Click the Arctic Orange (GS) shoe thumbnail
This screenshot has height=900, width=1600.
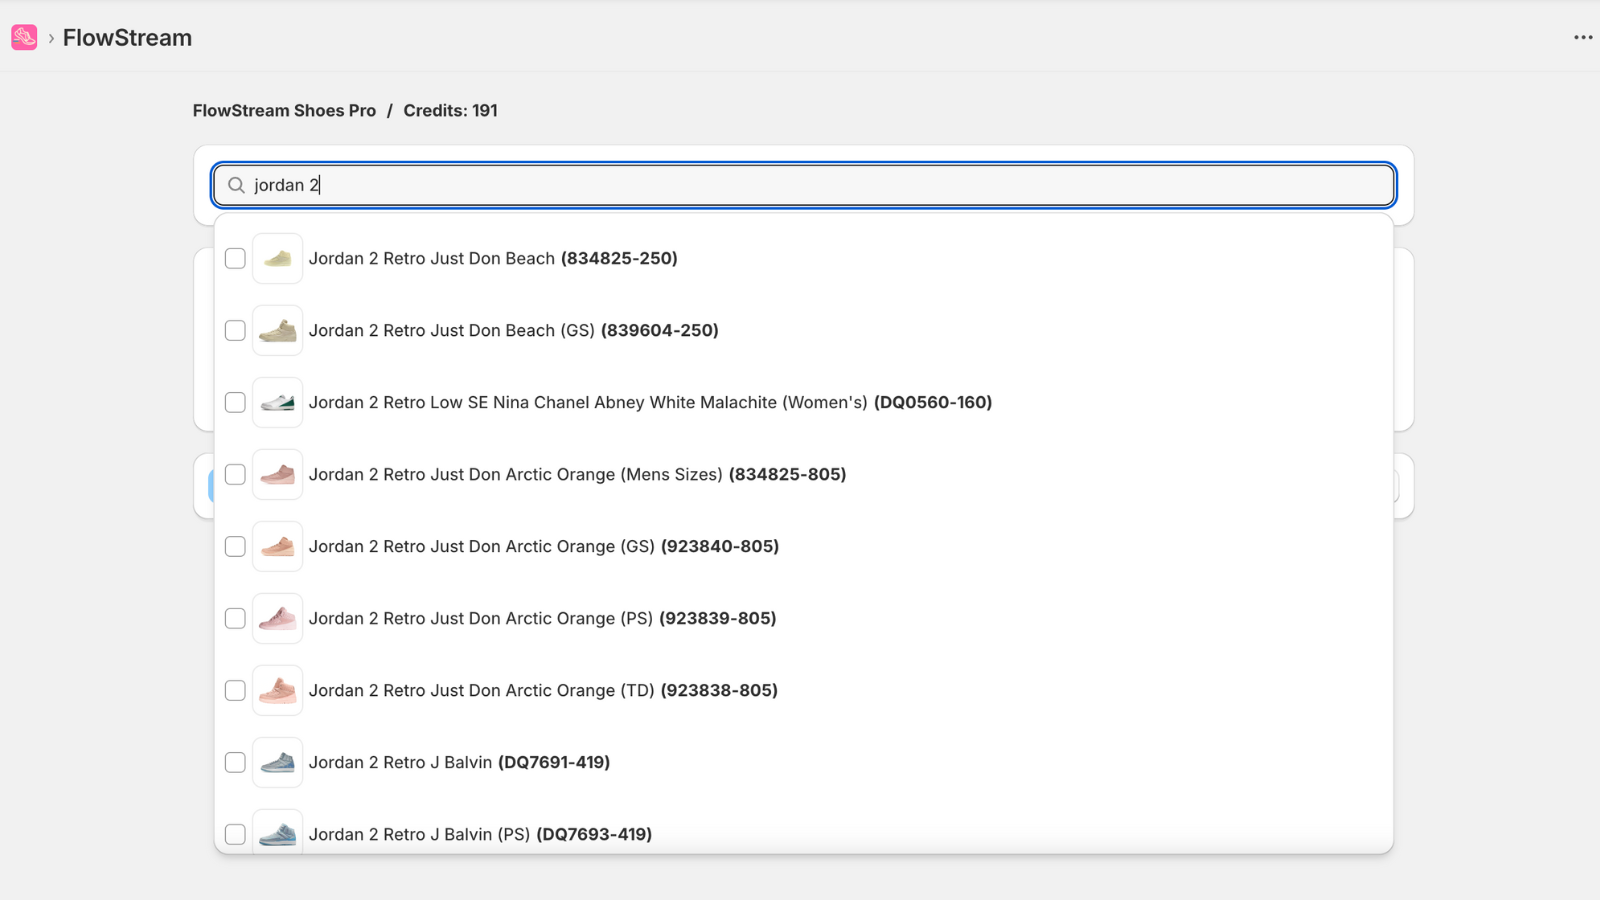coord(277,546)
